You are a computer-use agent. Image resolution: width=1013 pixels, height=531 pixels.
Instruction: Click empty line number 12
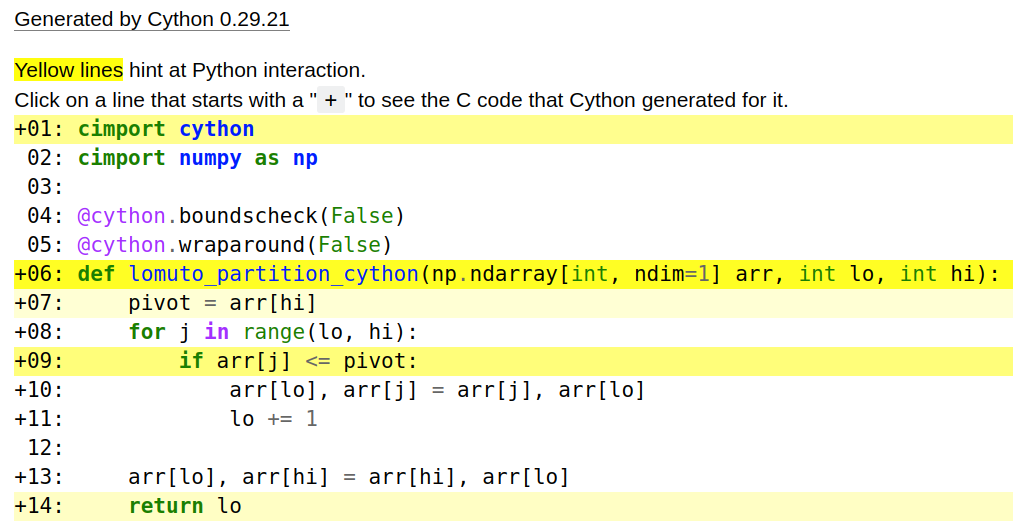(x=45, y=448)
